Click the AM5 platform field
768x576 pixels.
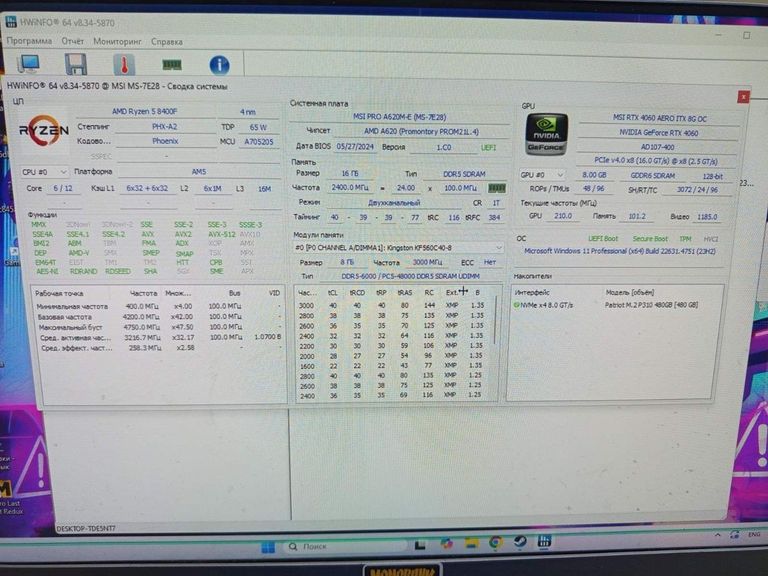198,172
